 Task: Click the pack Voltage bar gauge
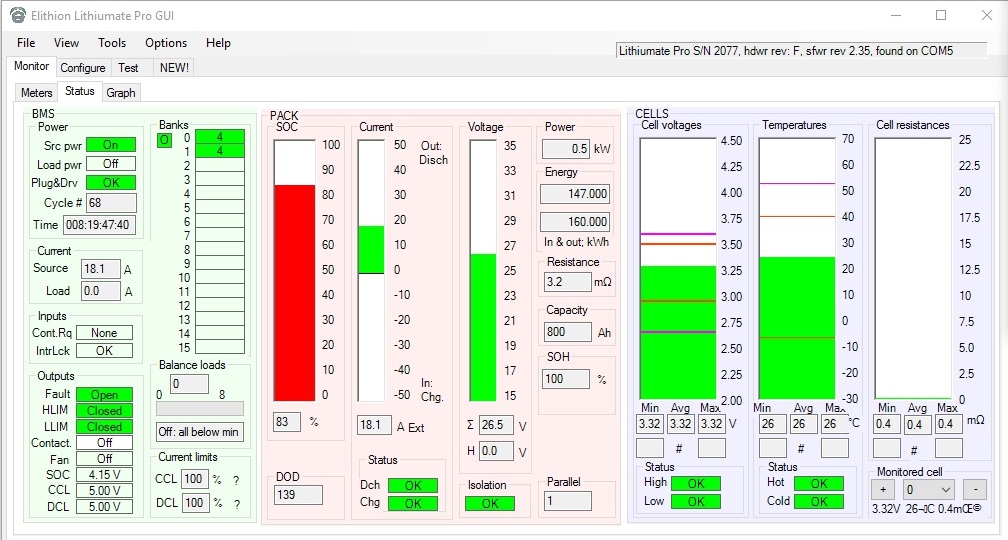[483, 271]
